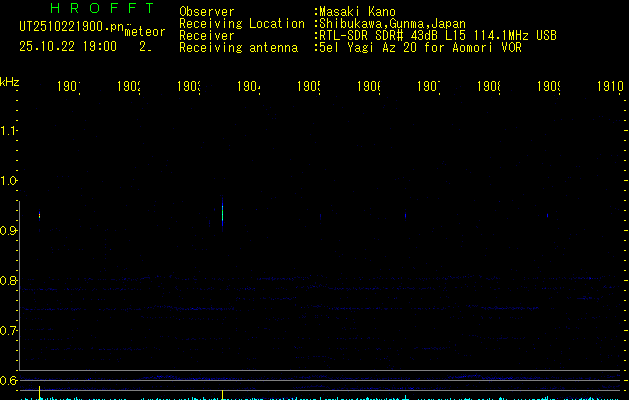The image size is (629, 400).
Task: Click the bright green meteor echo streak
Action: tap(222, 212)
